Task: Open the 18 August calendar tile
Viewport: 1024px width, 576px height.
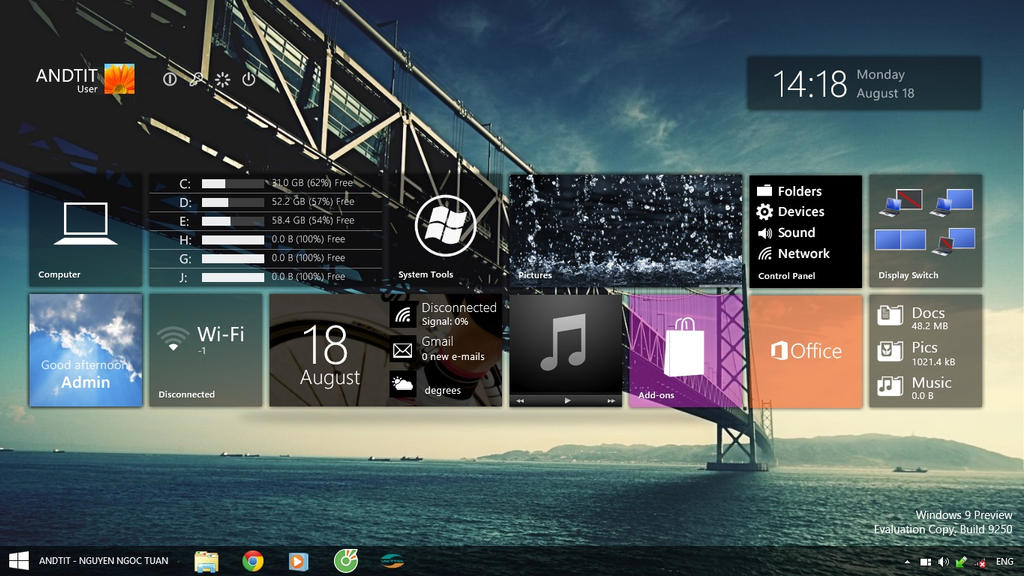Action: [329, 350]
